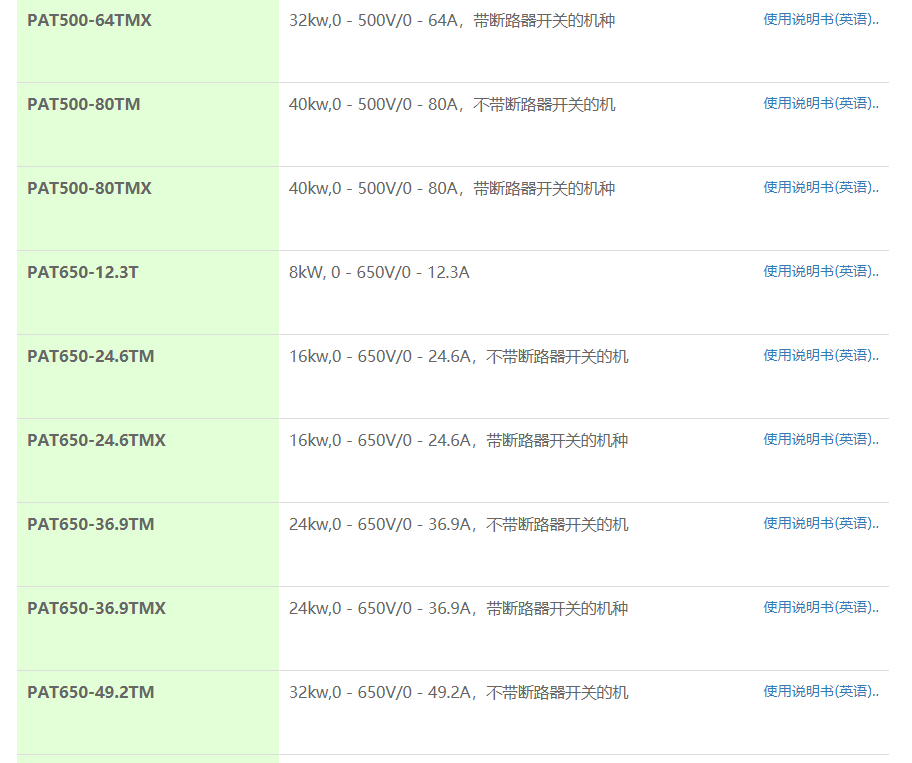Viewport: 912px width, 763px height.
Task: Open the PAT500-80TM user manual link
Action: [821, 104]
